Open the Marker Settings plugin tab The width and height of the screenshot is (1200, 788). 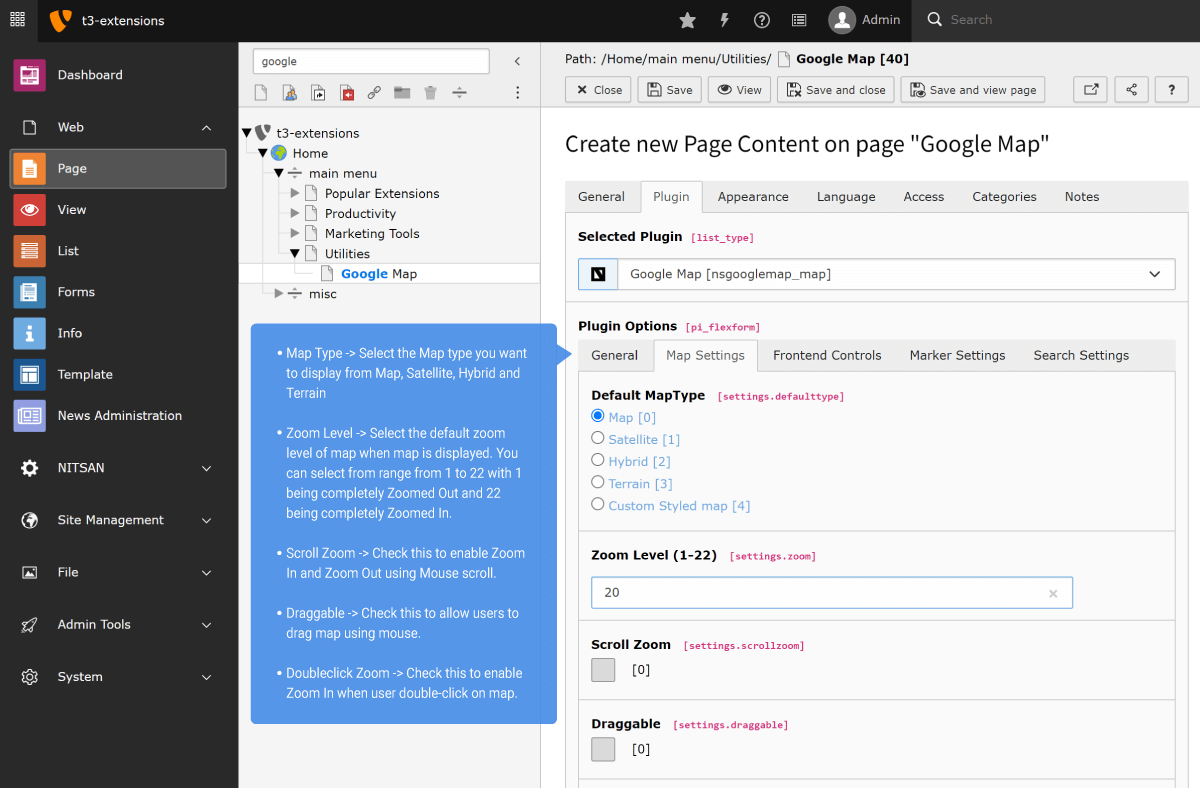(x=957, y=355)
